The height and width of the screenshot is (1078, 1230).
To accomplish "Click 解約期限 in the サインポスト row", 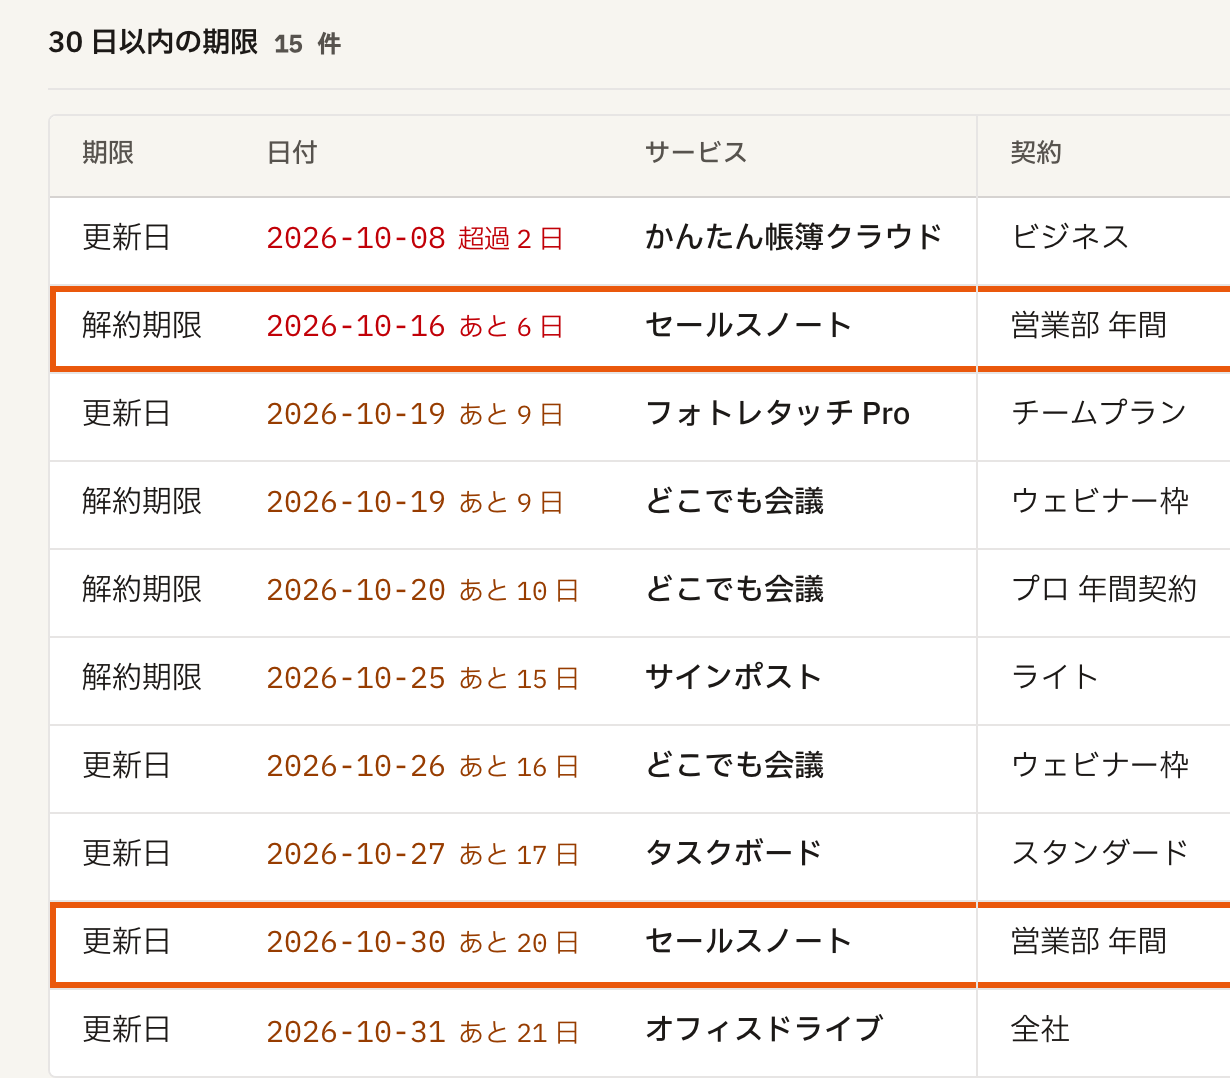I will pyautogui.click(x=142, y=677).
